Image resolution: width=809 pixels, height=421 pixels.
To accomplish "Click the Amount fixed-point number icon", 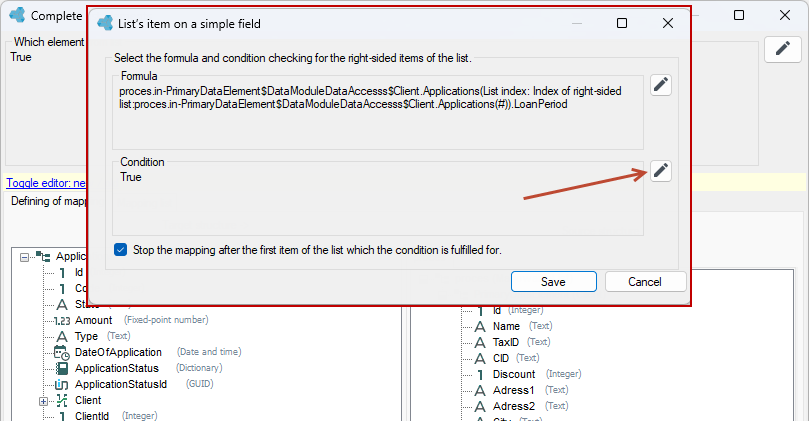I will (62, 320).
